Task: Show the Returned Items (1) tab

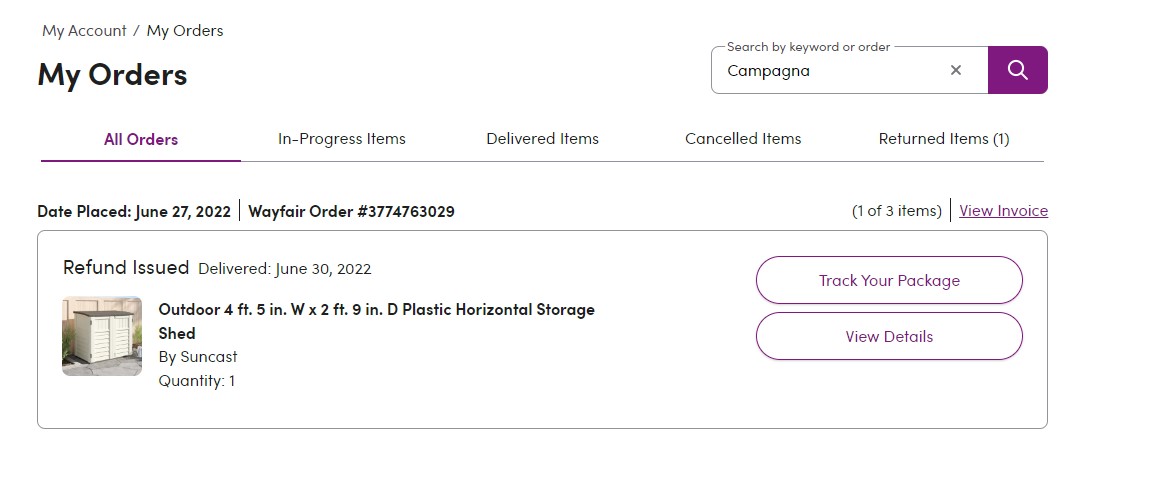Action: 943,138
